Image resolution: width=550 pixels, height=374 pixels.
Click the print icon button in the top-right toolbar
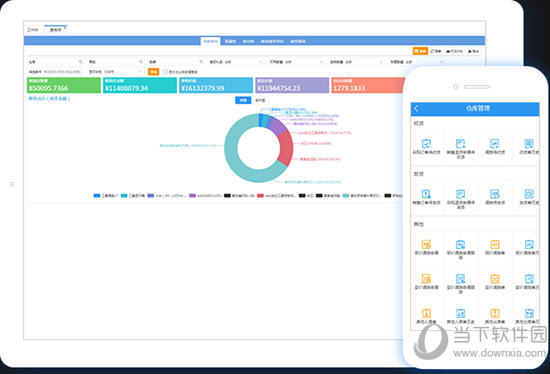point(454,51)
